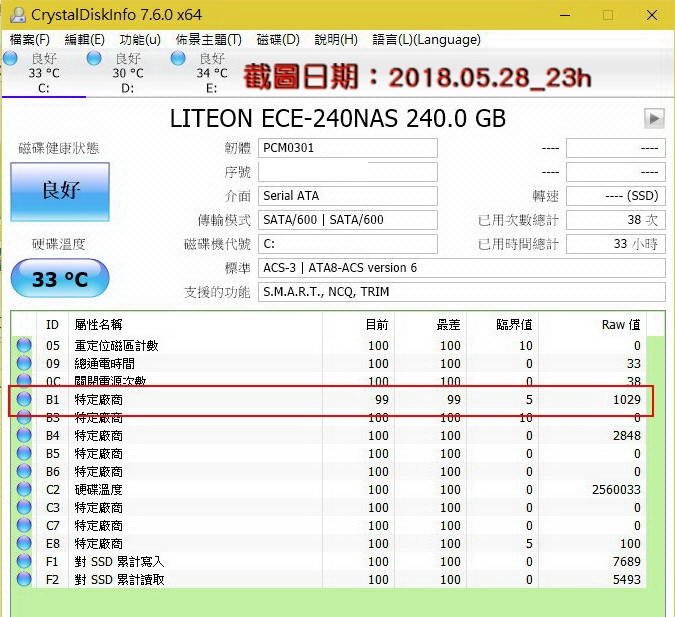
Task: Click the Serial ATA interface field
Action: [348, 196]
